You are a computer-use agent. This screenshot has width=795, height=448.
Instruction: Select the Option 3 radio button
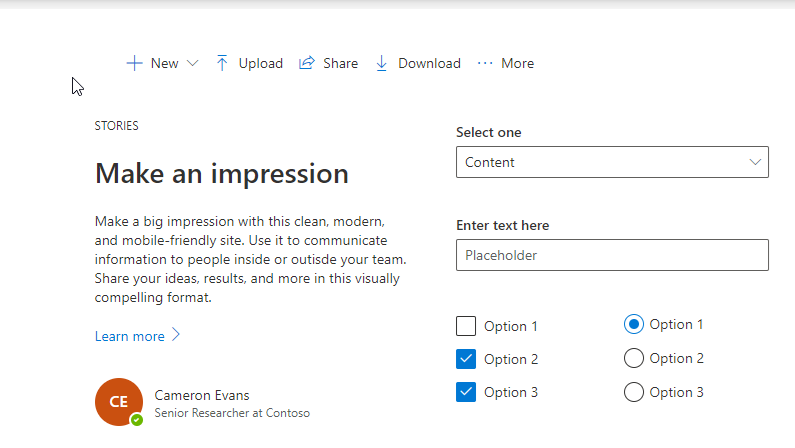coord(633,392)
